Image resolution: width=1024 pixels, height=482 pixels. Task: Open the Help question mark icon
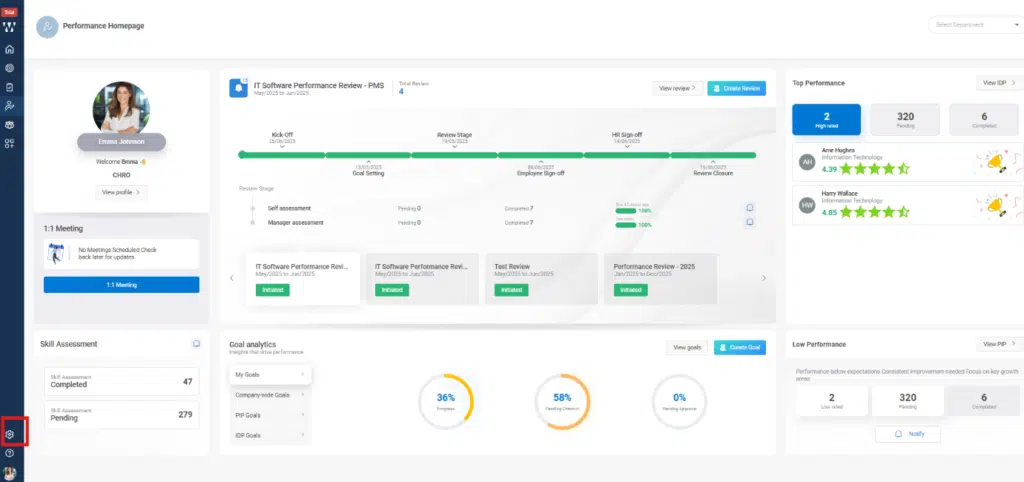click(9, 453)
